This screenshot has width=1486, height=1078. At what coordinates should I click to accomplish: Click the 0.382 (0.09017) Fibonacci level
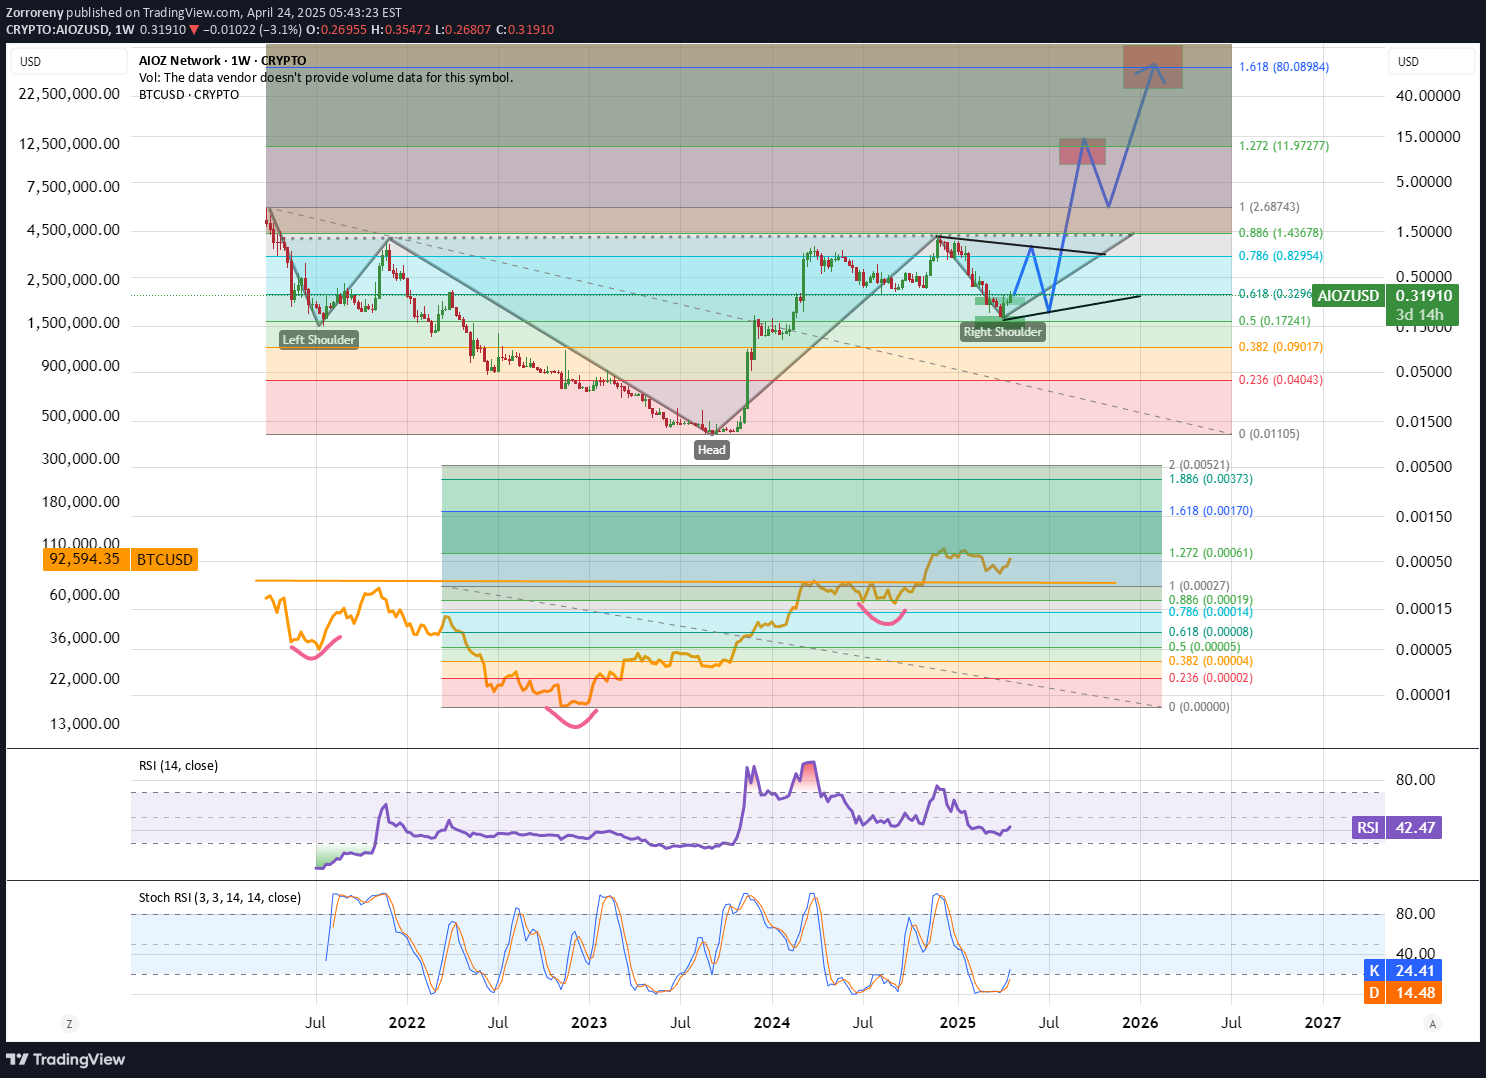[1281, 347]
